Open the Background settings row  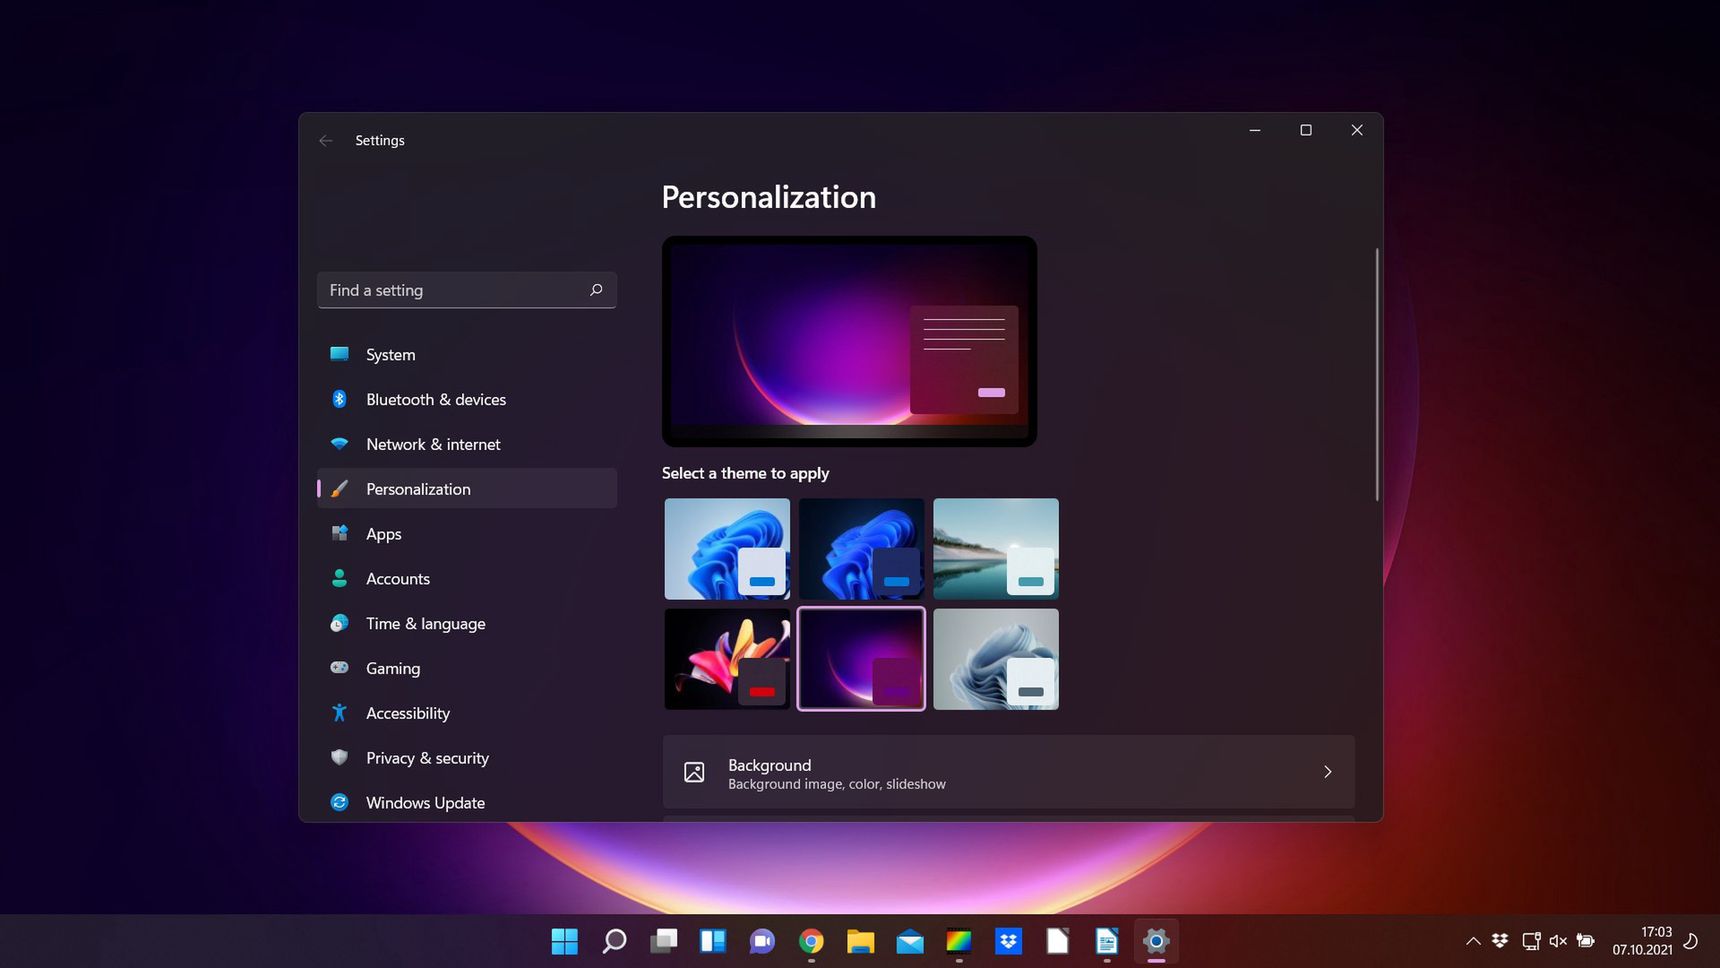pos(1008,772)
